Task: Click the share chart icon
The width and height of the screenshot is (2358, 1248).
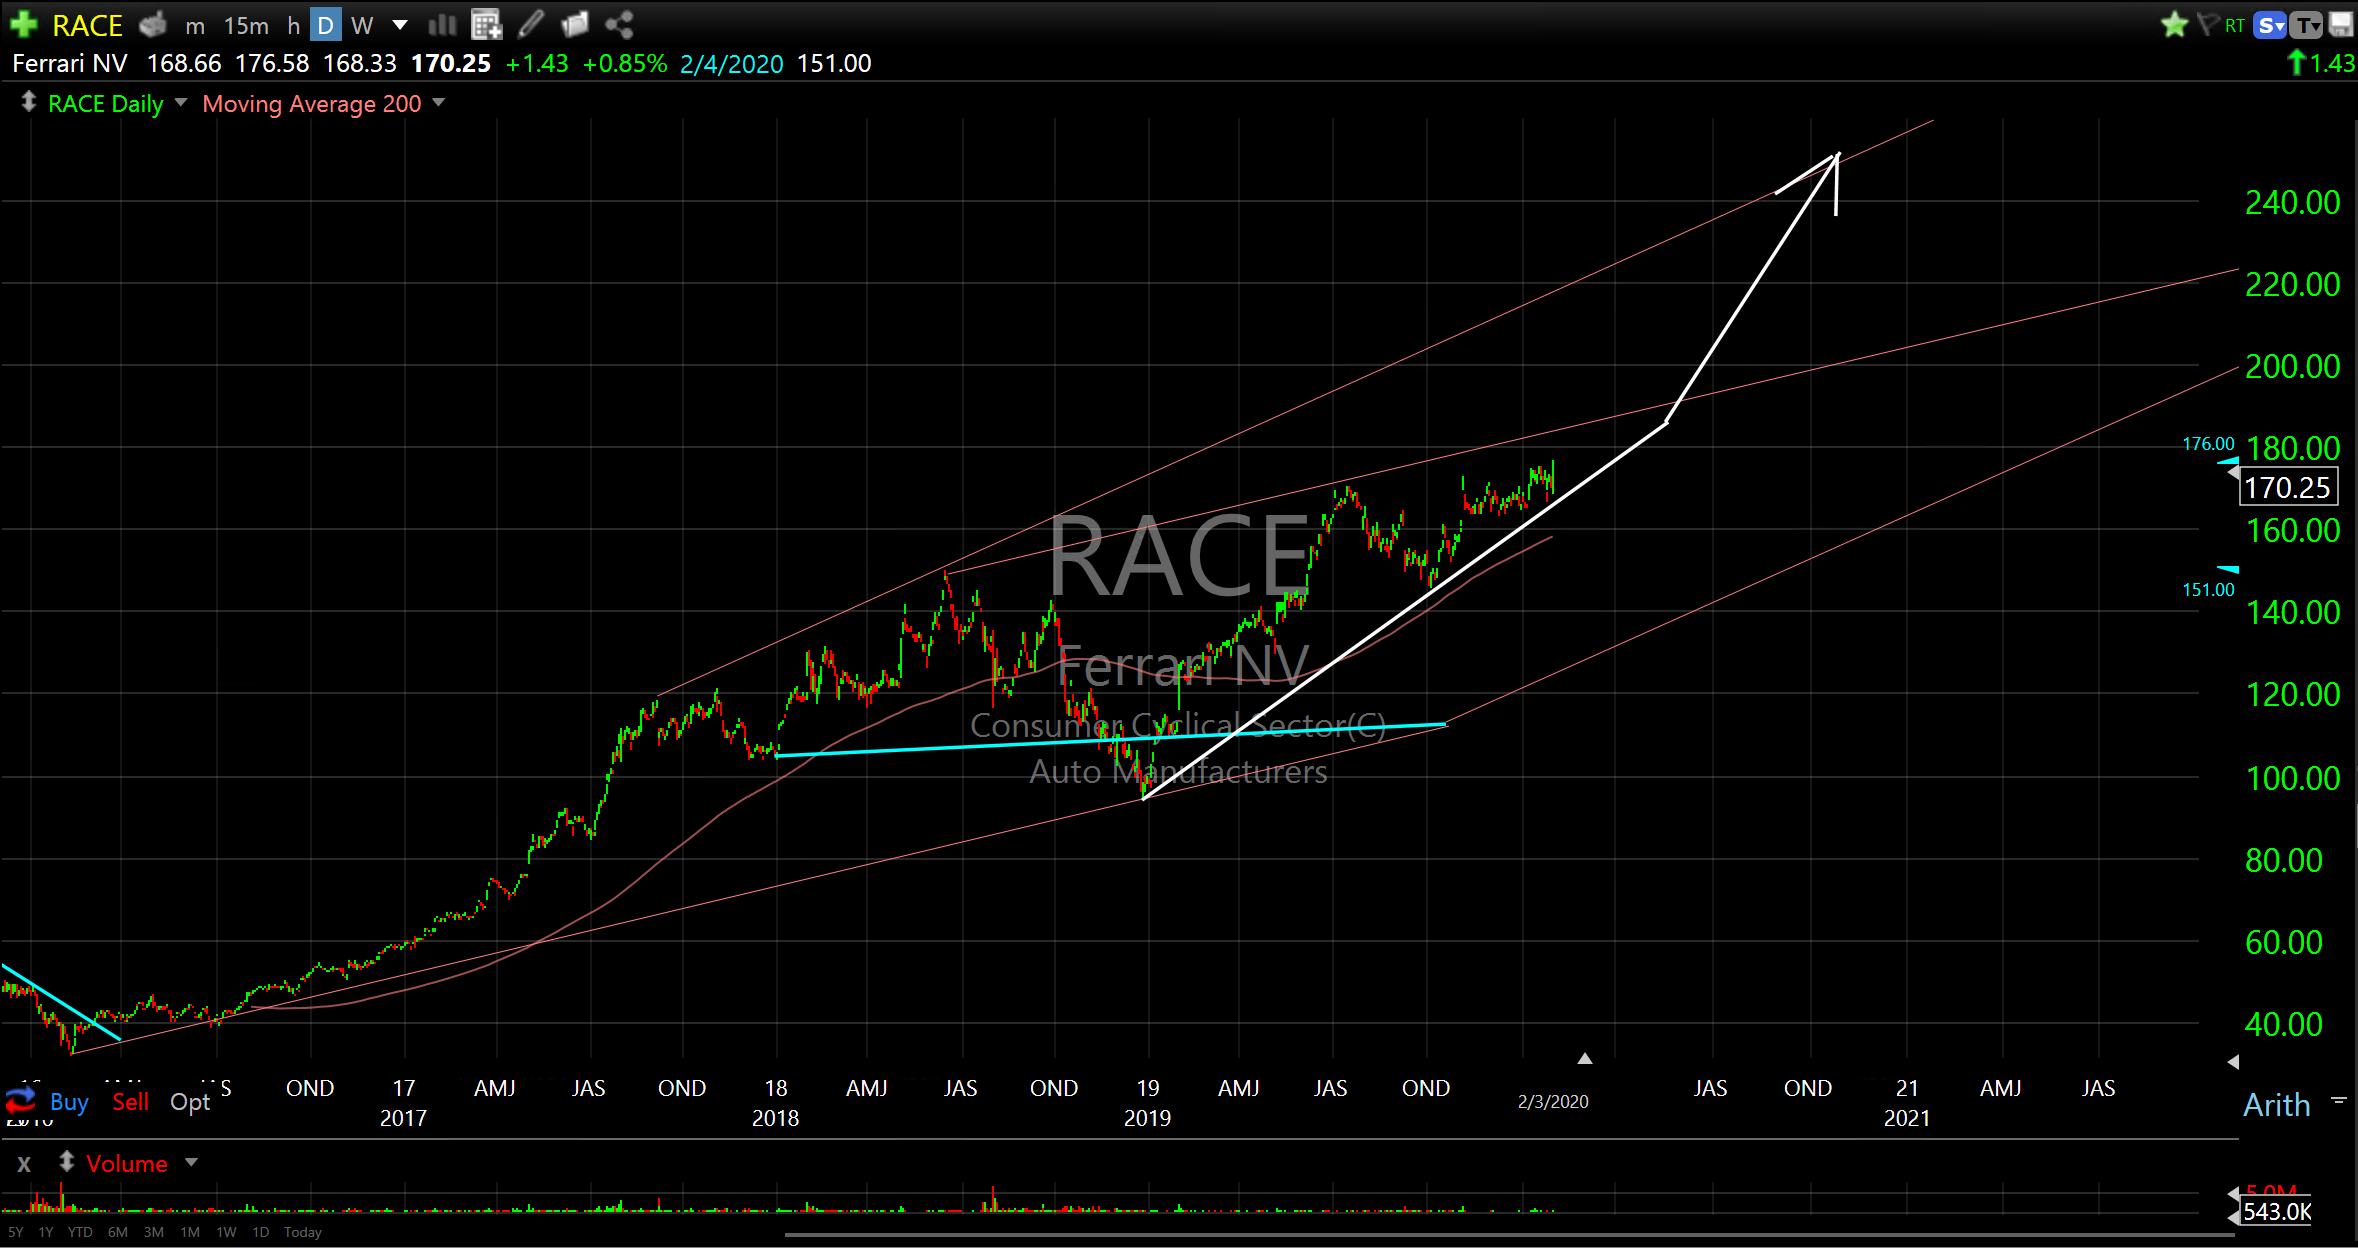Action: coord(619,24)
